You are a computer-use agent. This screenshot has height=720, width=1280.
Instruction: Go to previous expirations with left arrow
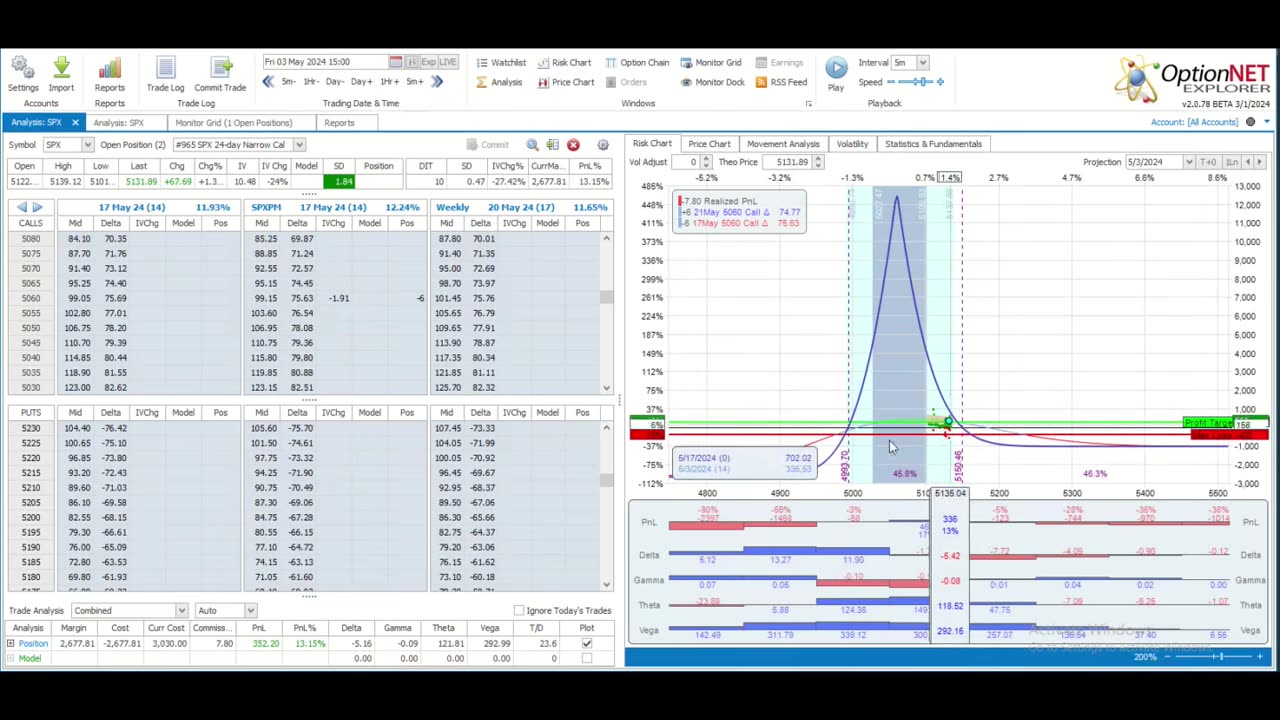coord(22,207)
